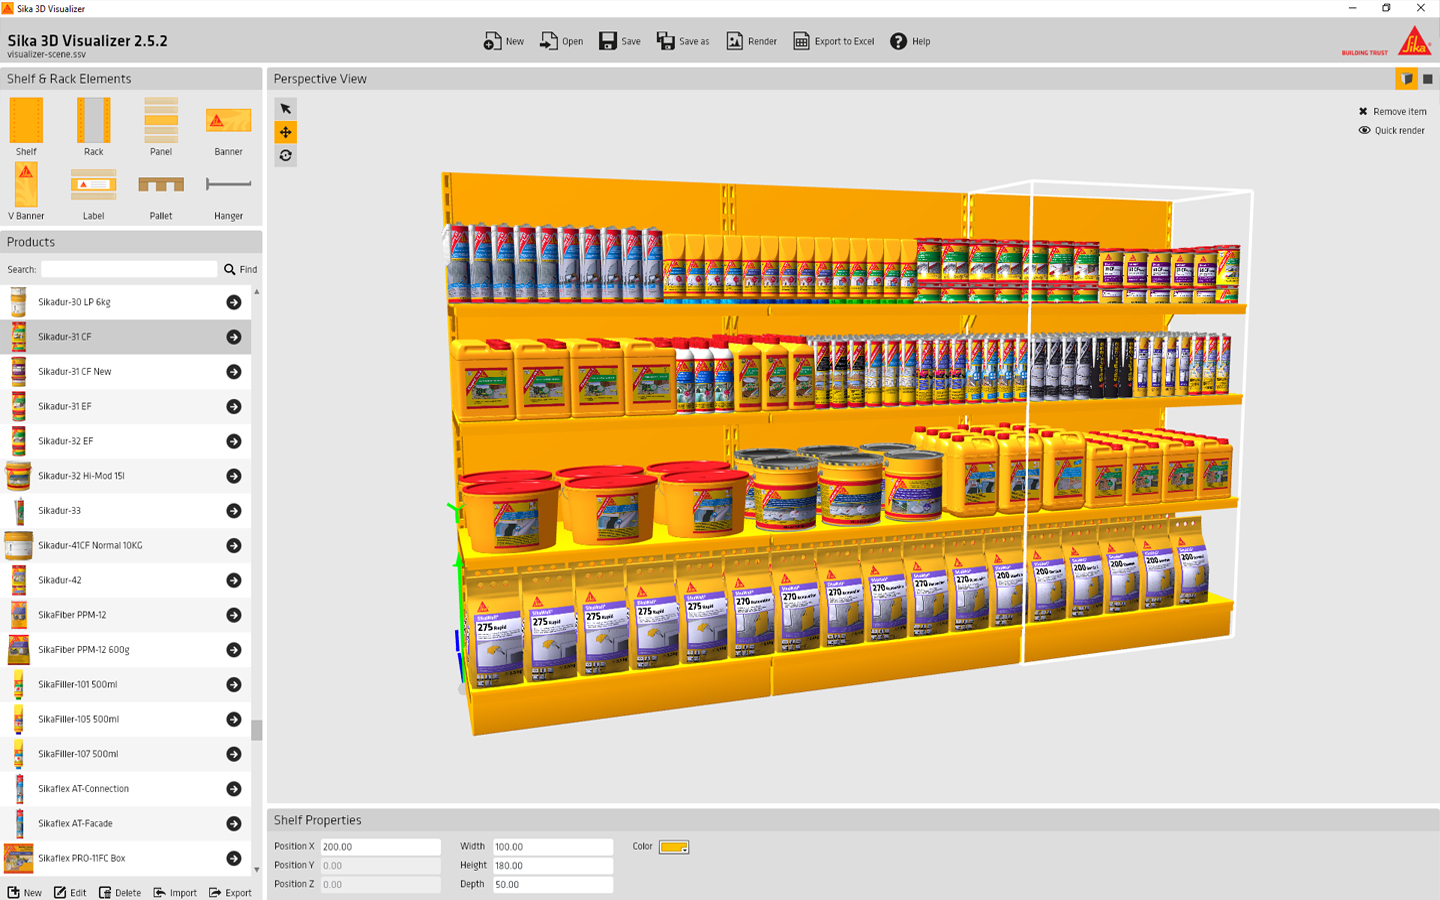Click the Sikadur-33 product thumbnail

pos(18,511)
